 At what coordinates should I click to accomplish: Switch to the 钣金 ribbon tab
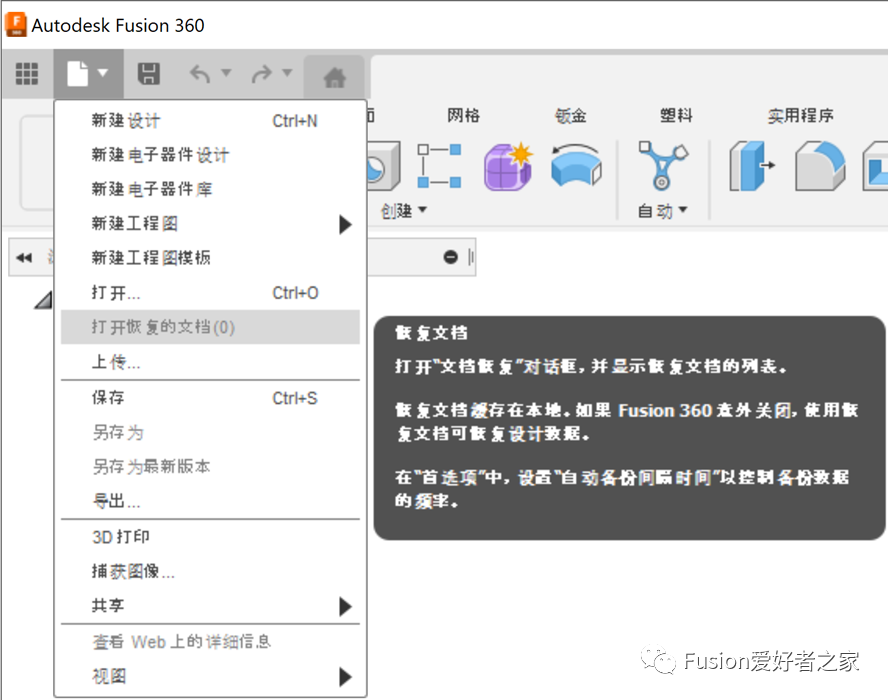[x=570, y=116]
